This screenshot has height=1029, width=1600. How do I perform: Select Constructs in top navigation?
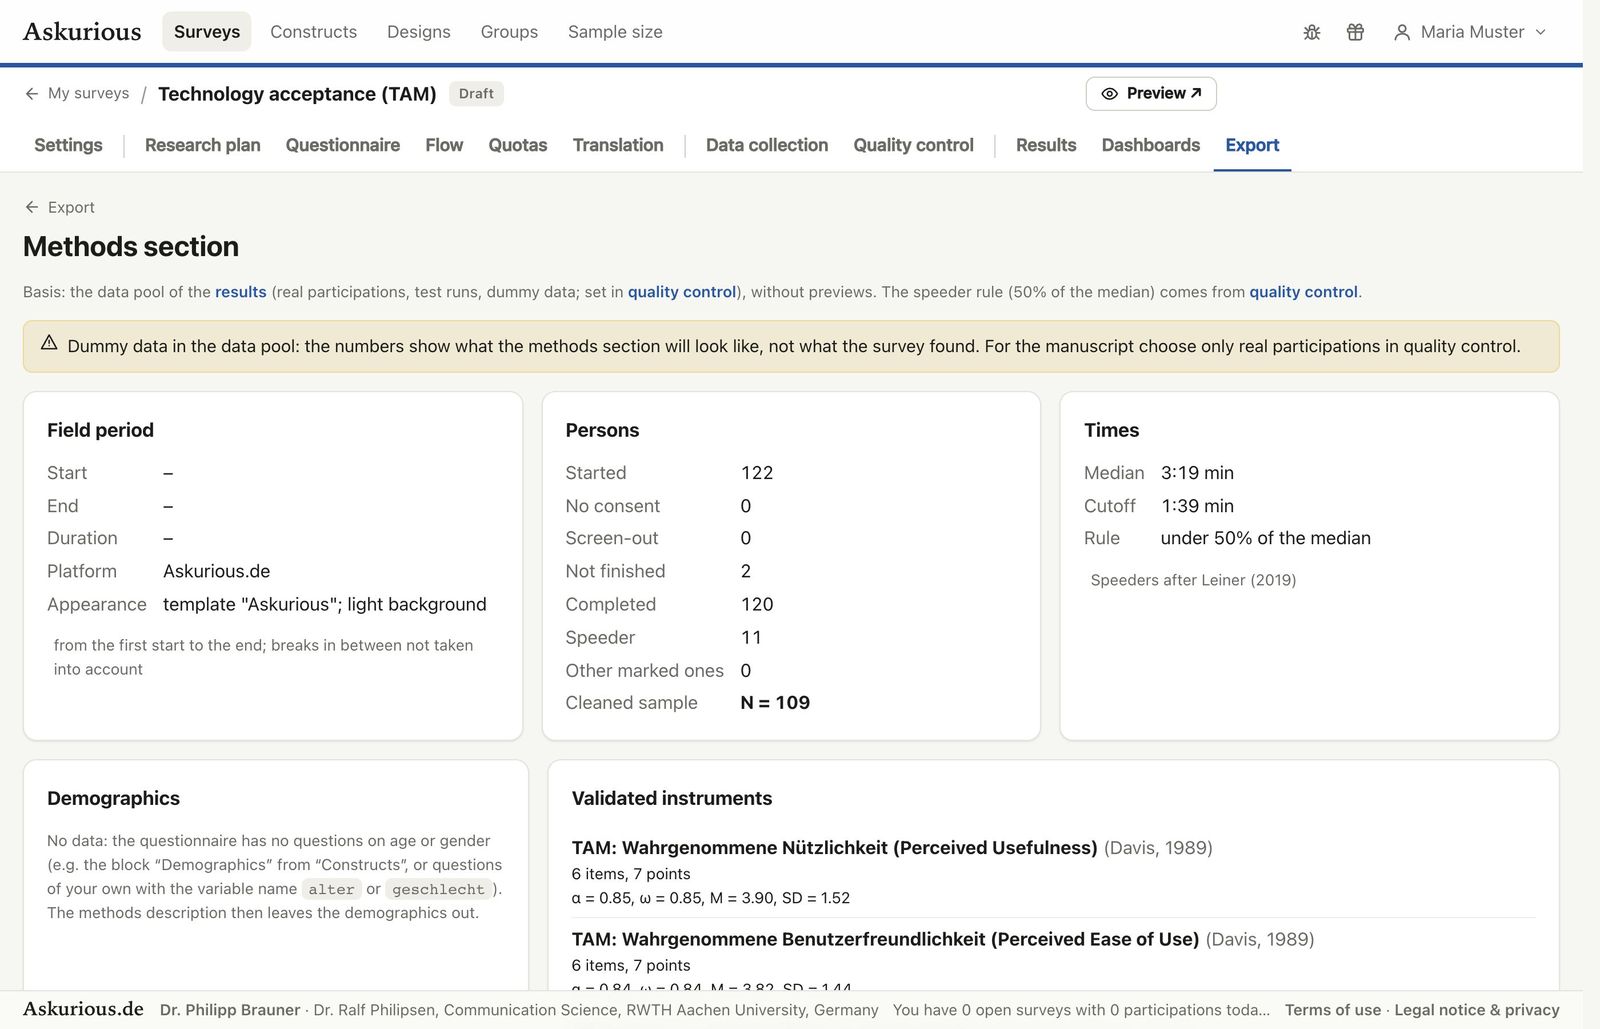pos(313,32)
